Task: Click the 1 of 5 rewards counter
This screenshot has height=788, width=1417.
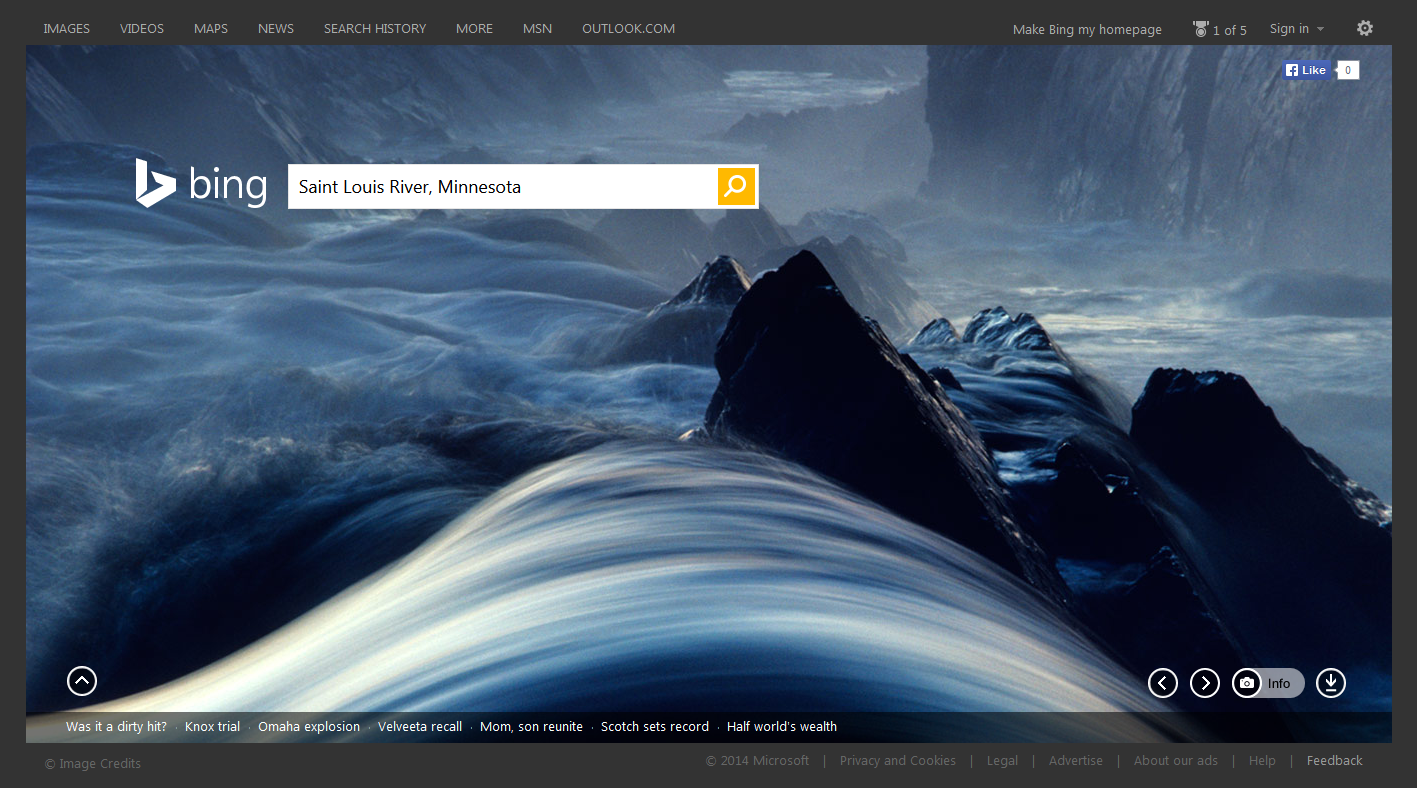Action: (x=1229, y=30)
